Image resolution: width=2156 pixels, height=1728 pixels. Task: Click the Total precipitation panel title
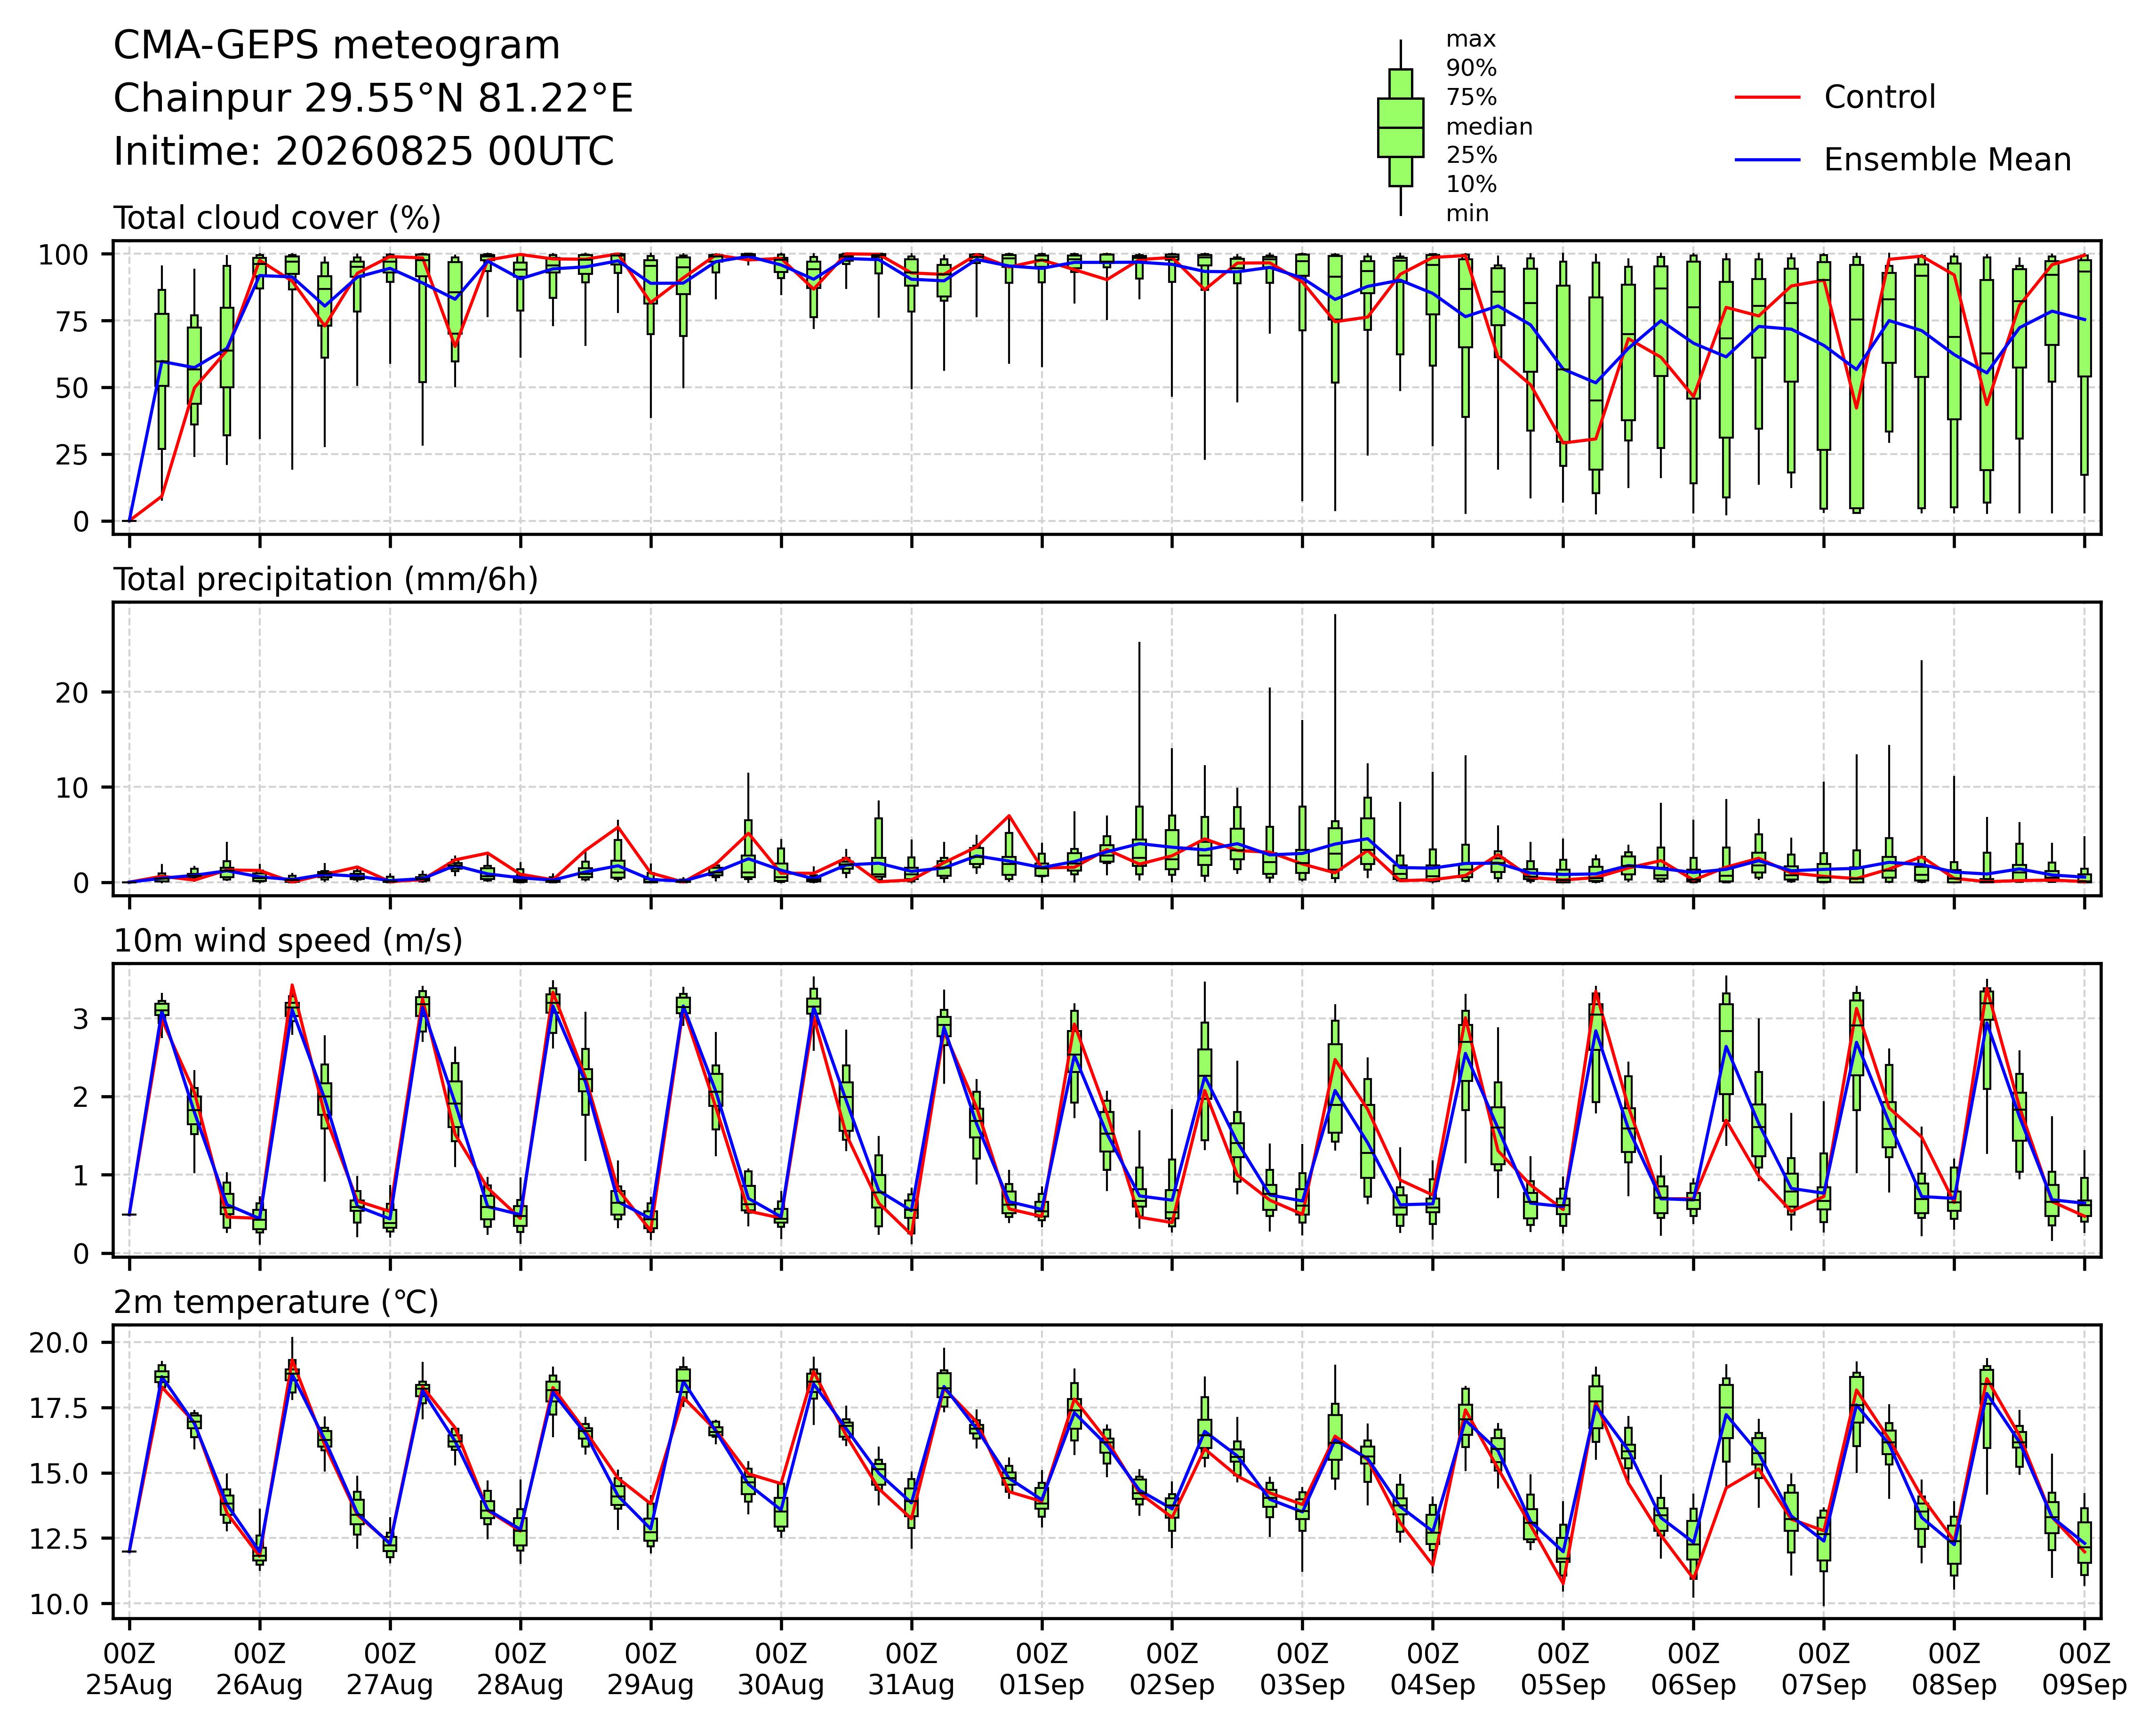[326, 580]
